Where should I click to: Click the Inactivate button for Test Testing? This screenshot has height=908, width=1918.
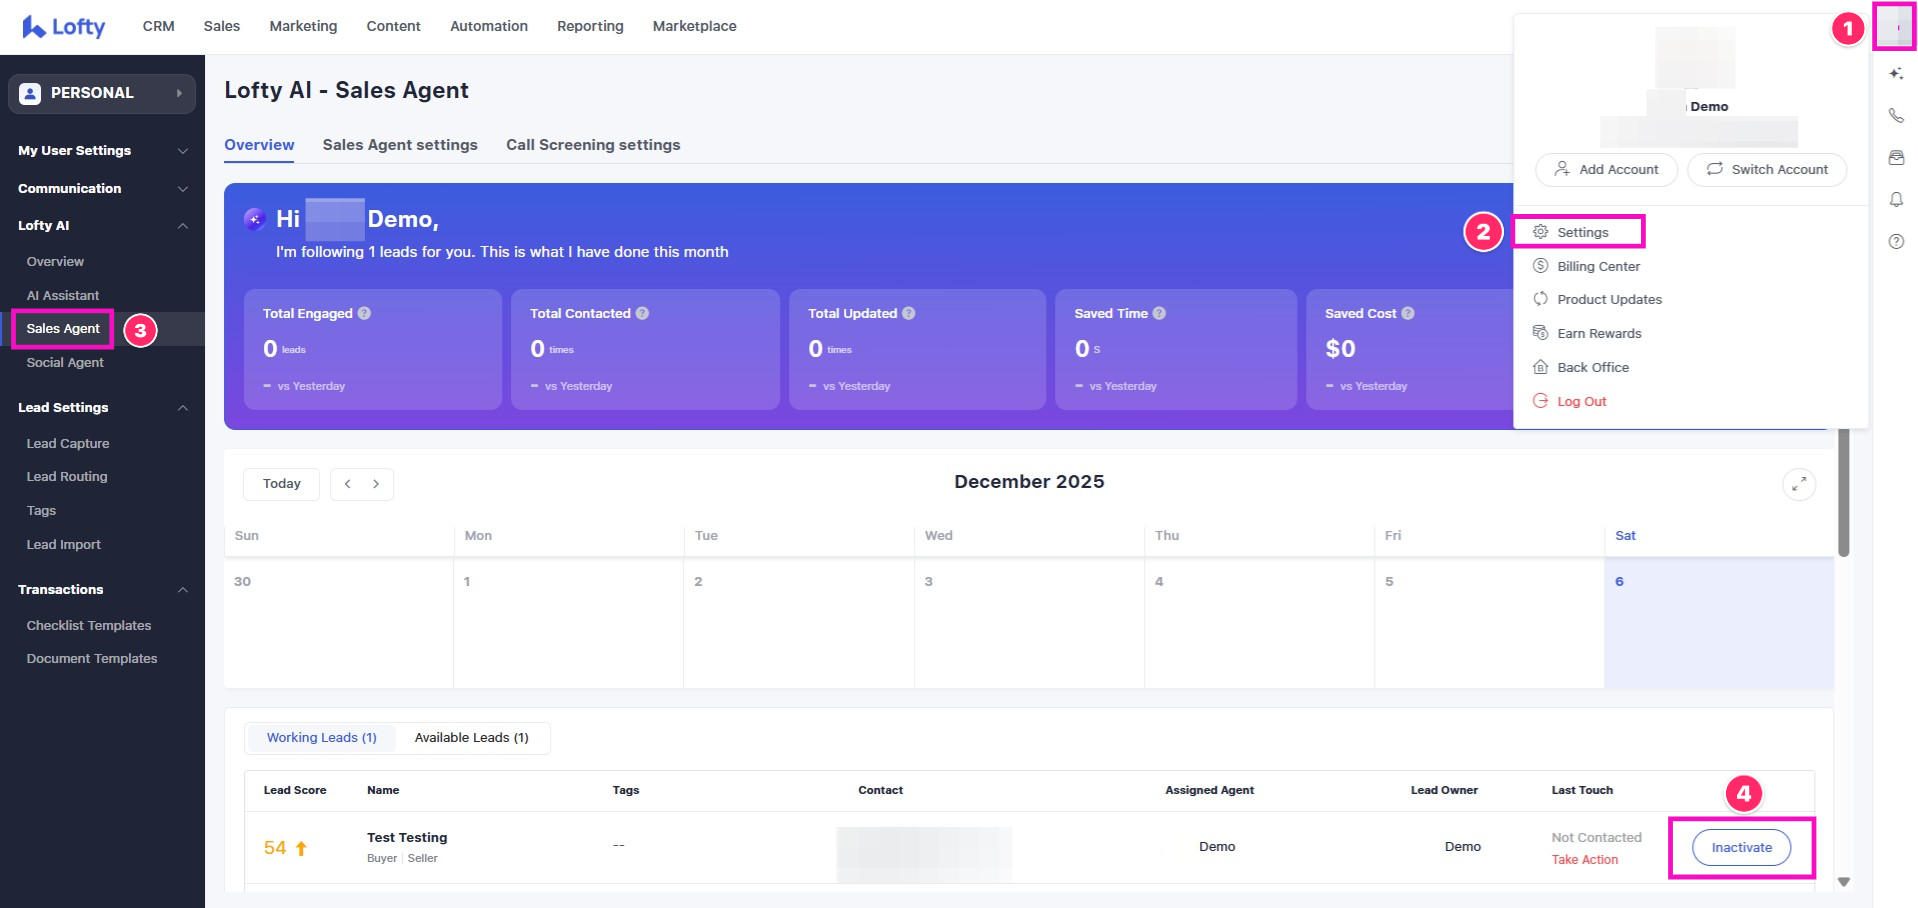(x=1741, y=847)
